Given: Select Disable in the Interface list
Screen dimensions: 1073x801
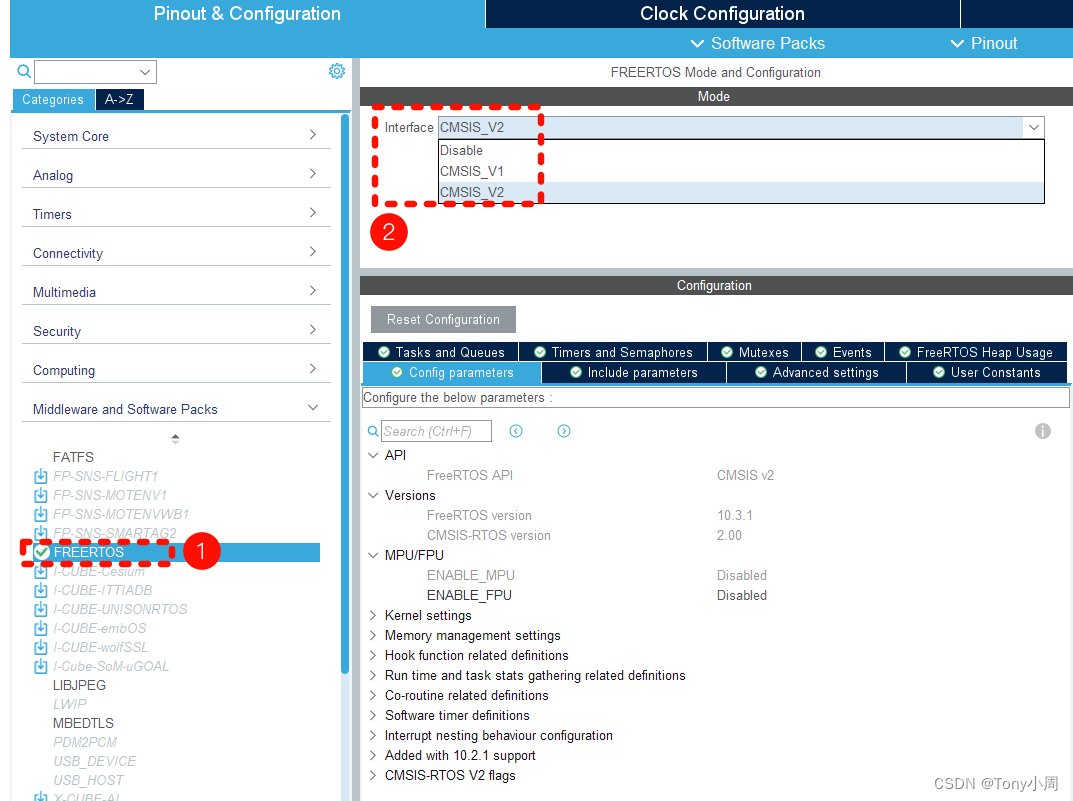Looking at the screenshot, I should (x=741, y=150).
